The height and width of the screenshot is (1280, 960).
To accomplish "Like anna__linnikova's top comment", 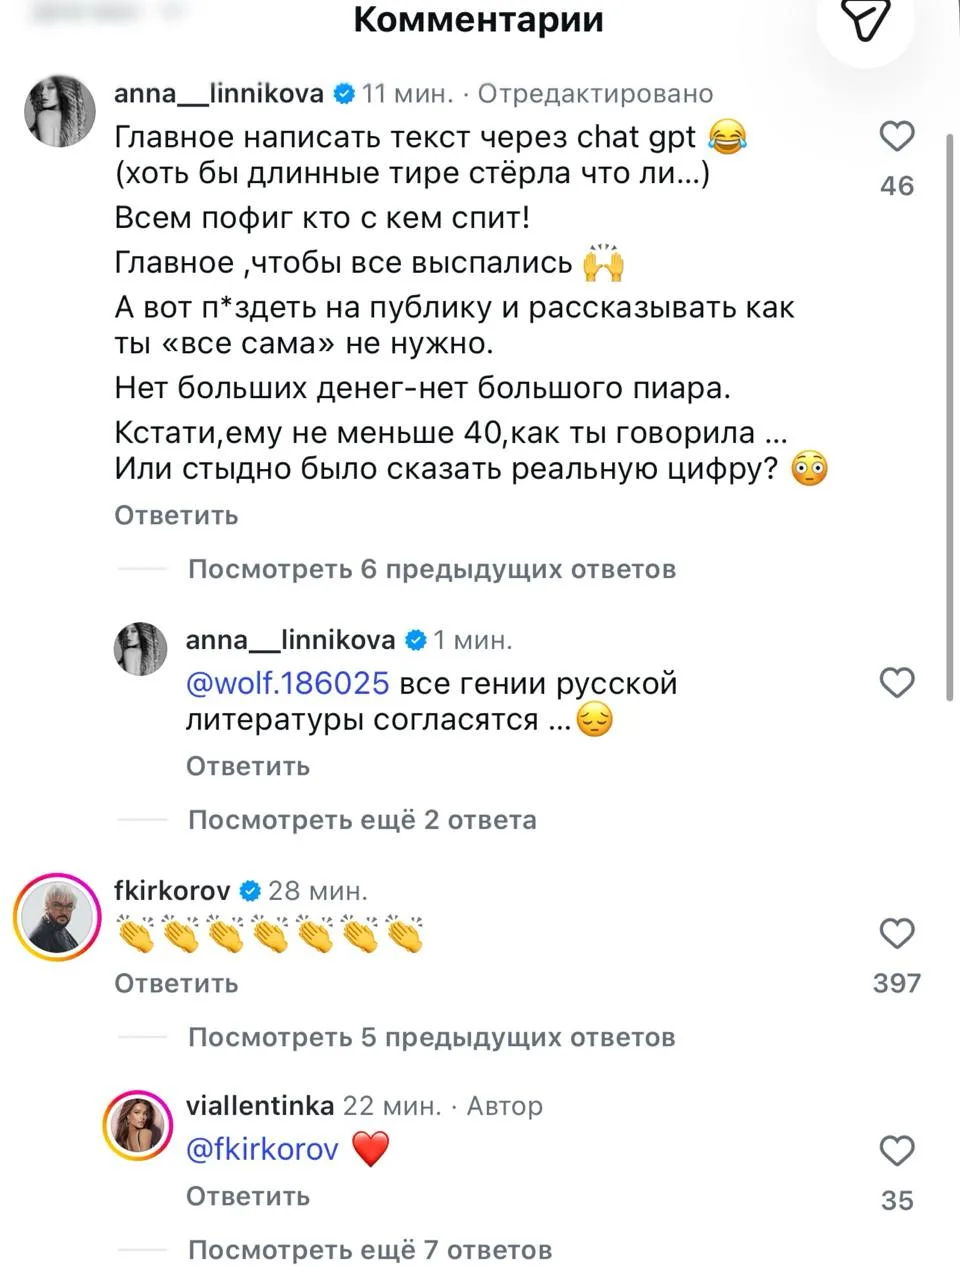I will pyautogui.click(x=897, y=136).
